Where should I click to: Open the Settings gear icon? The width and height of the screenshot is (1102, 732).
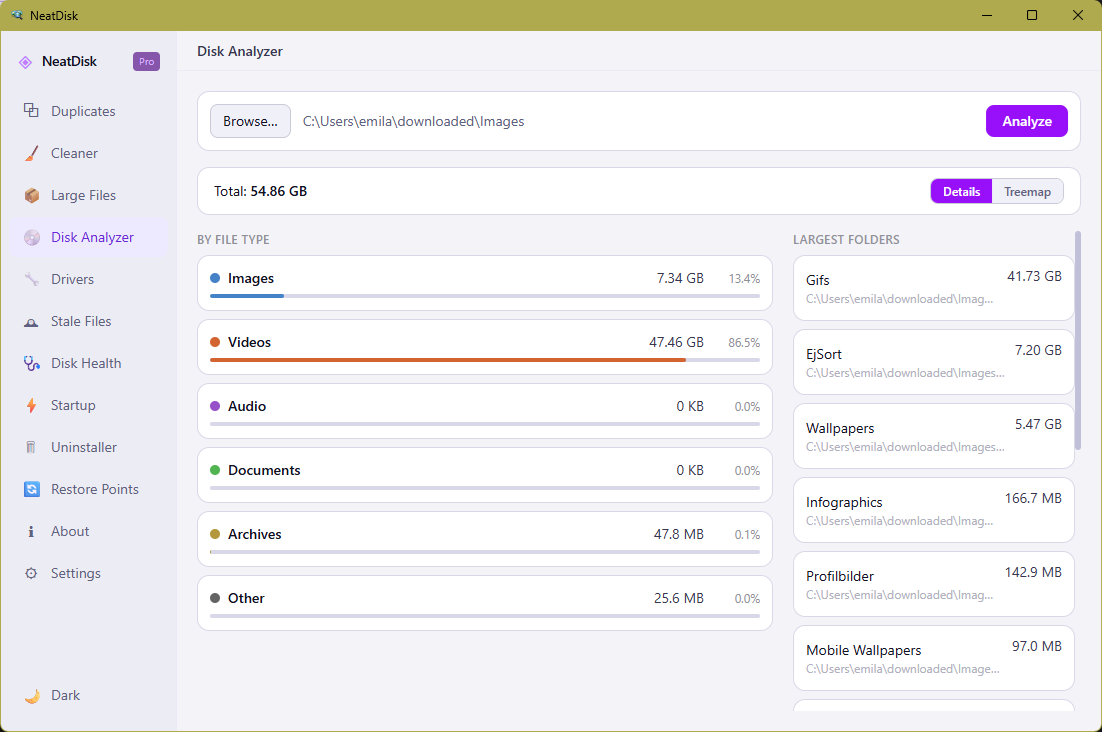point(31,573)
